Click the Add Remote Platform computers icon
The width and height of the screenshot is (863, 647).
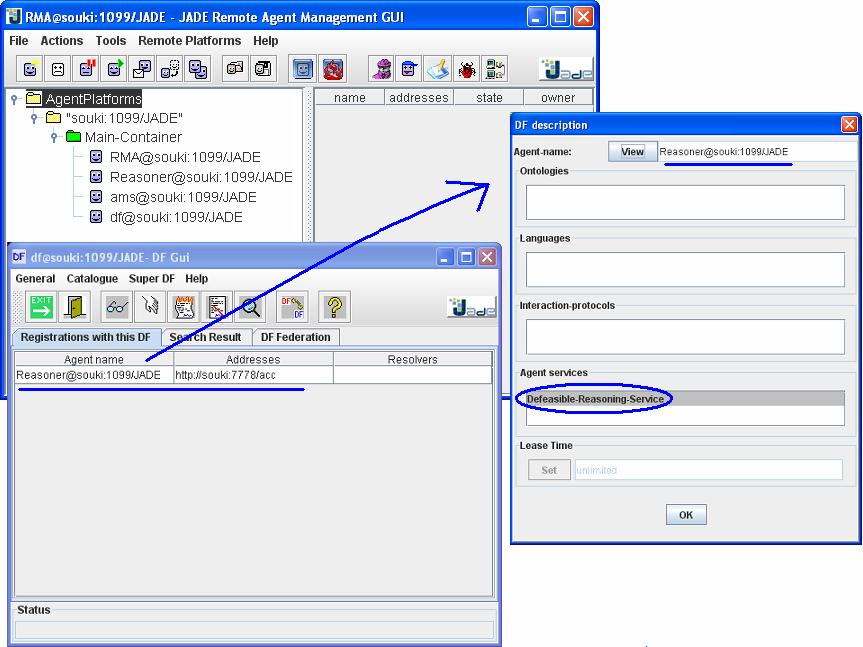pyautogui.click(x=494, y=69)
